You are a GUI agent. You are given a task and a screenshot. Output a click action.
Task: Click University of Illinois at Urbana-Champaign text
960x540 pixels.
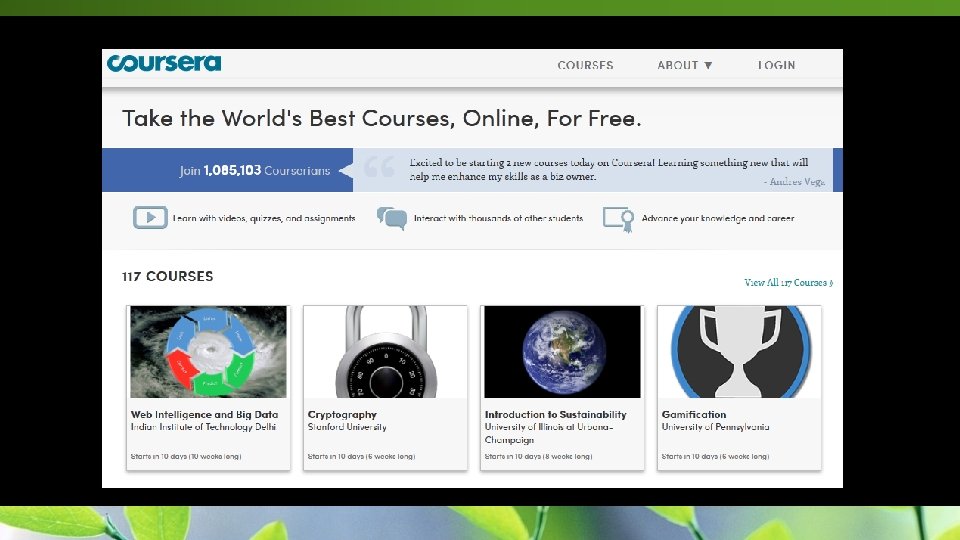tap(549, 433)
